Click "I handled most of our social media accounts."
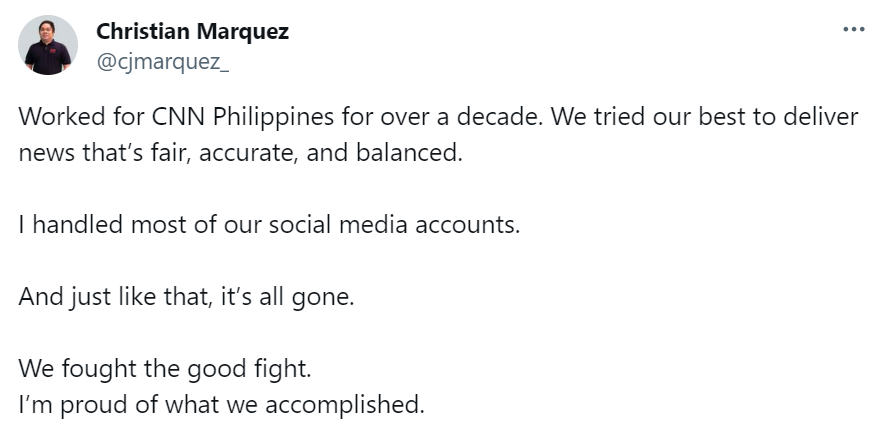The height and width of the screenshot is (426, 892). click(x=270, y=225)
